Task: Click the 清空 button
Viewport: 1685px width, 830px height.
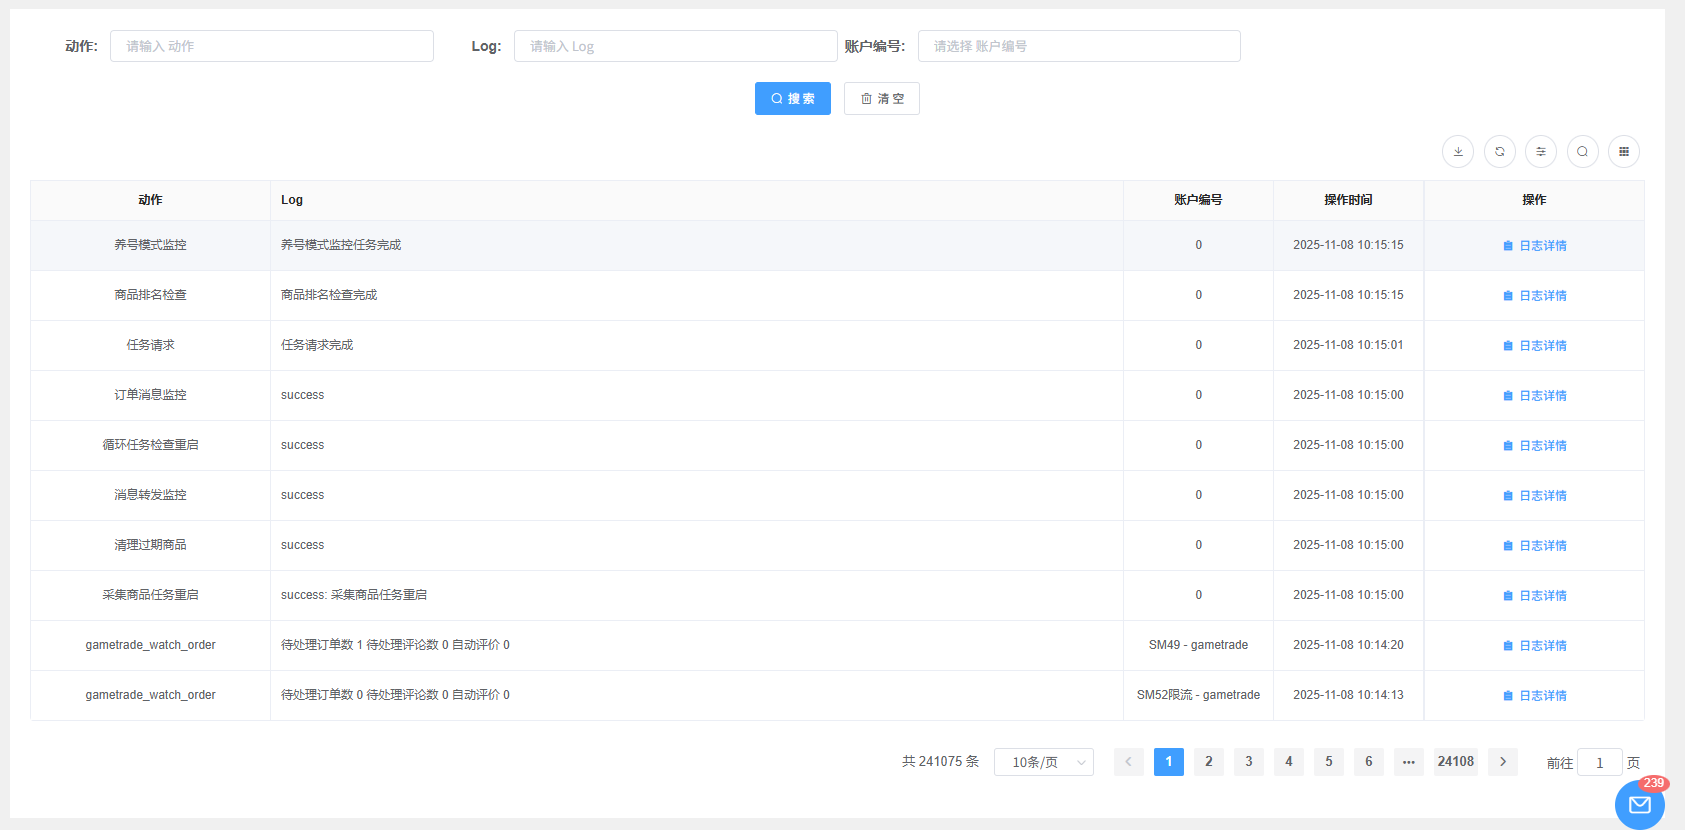Action: click(881, 99)
